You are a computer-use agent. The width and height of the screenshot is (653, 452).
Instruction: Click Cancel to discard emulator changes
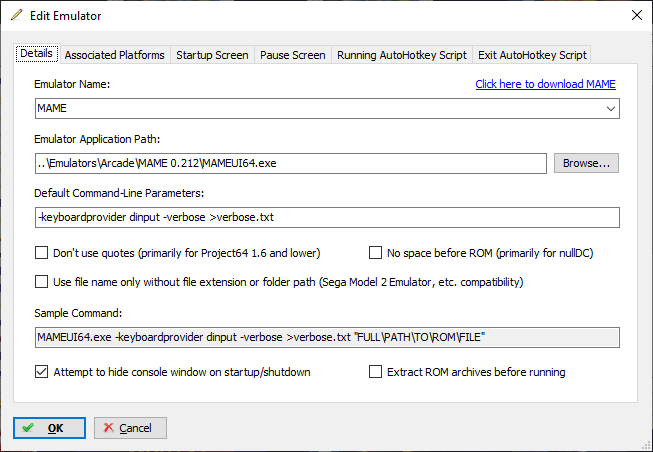[130, 428]
